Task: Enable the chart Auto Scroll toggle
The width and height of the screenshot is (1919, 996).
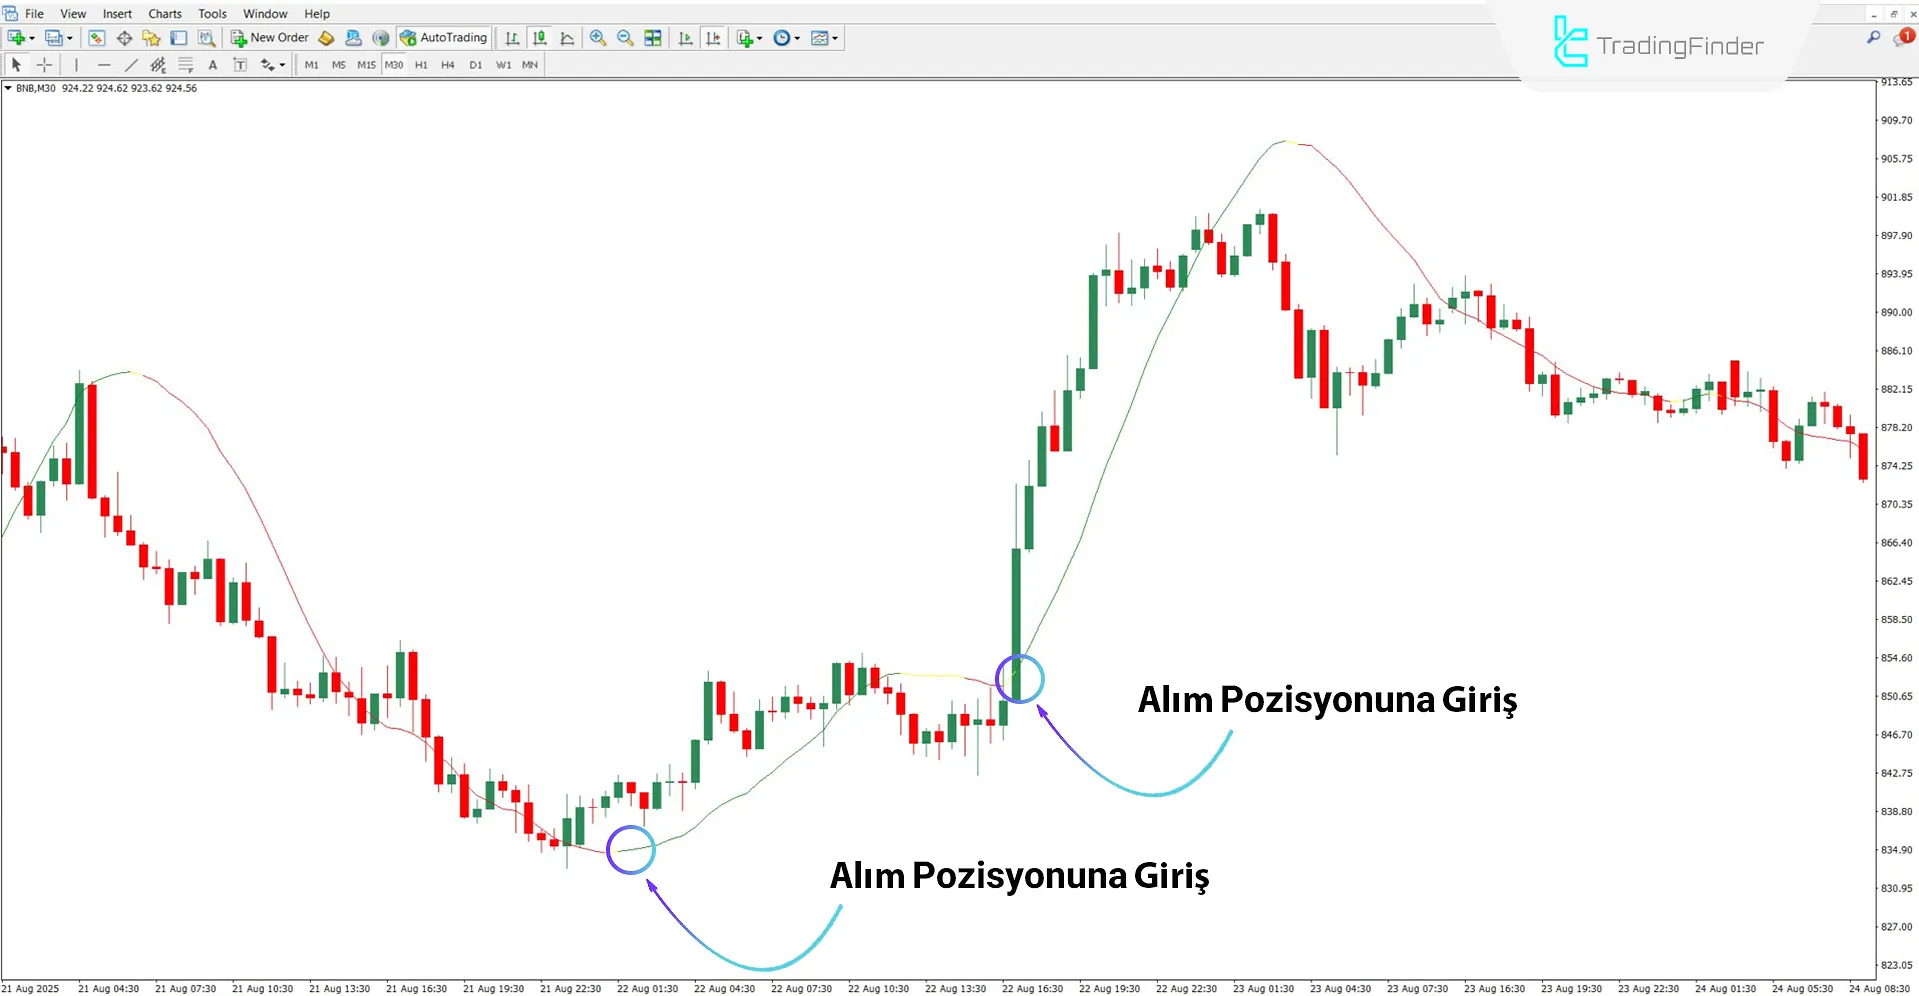Action: point(685,38)
